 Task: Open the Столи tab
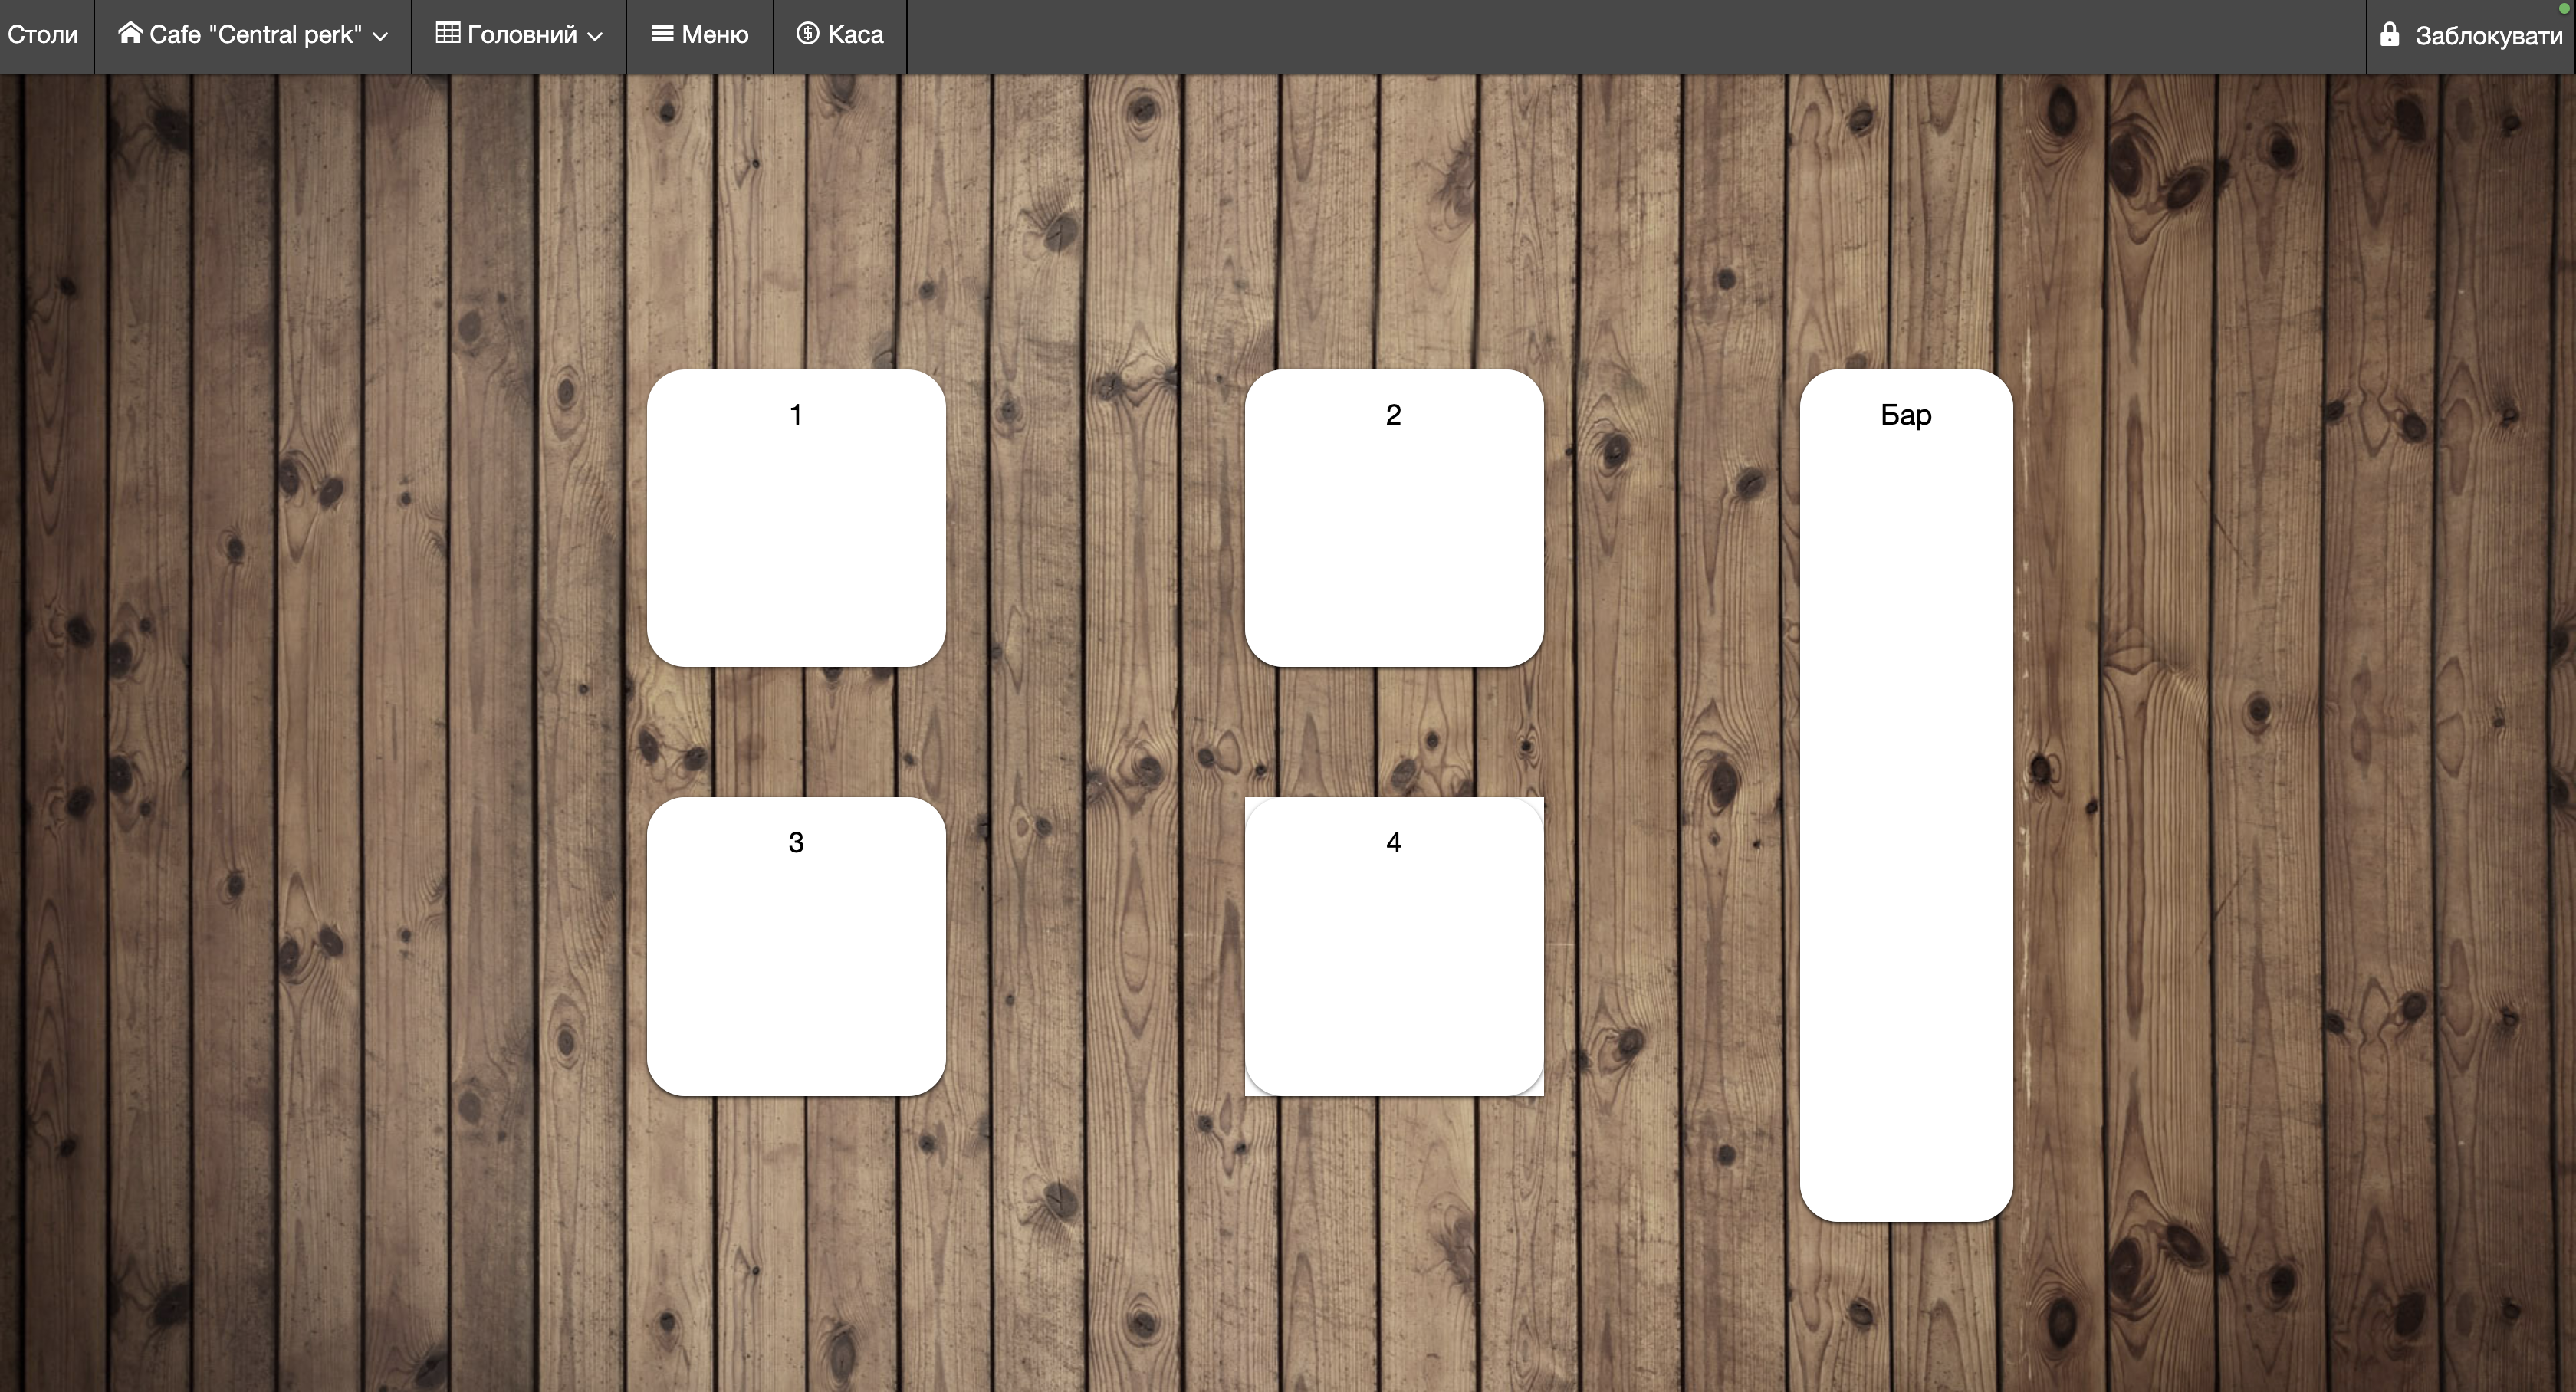click(43, 35)
